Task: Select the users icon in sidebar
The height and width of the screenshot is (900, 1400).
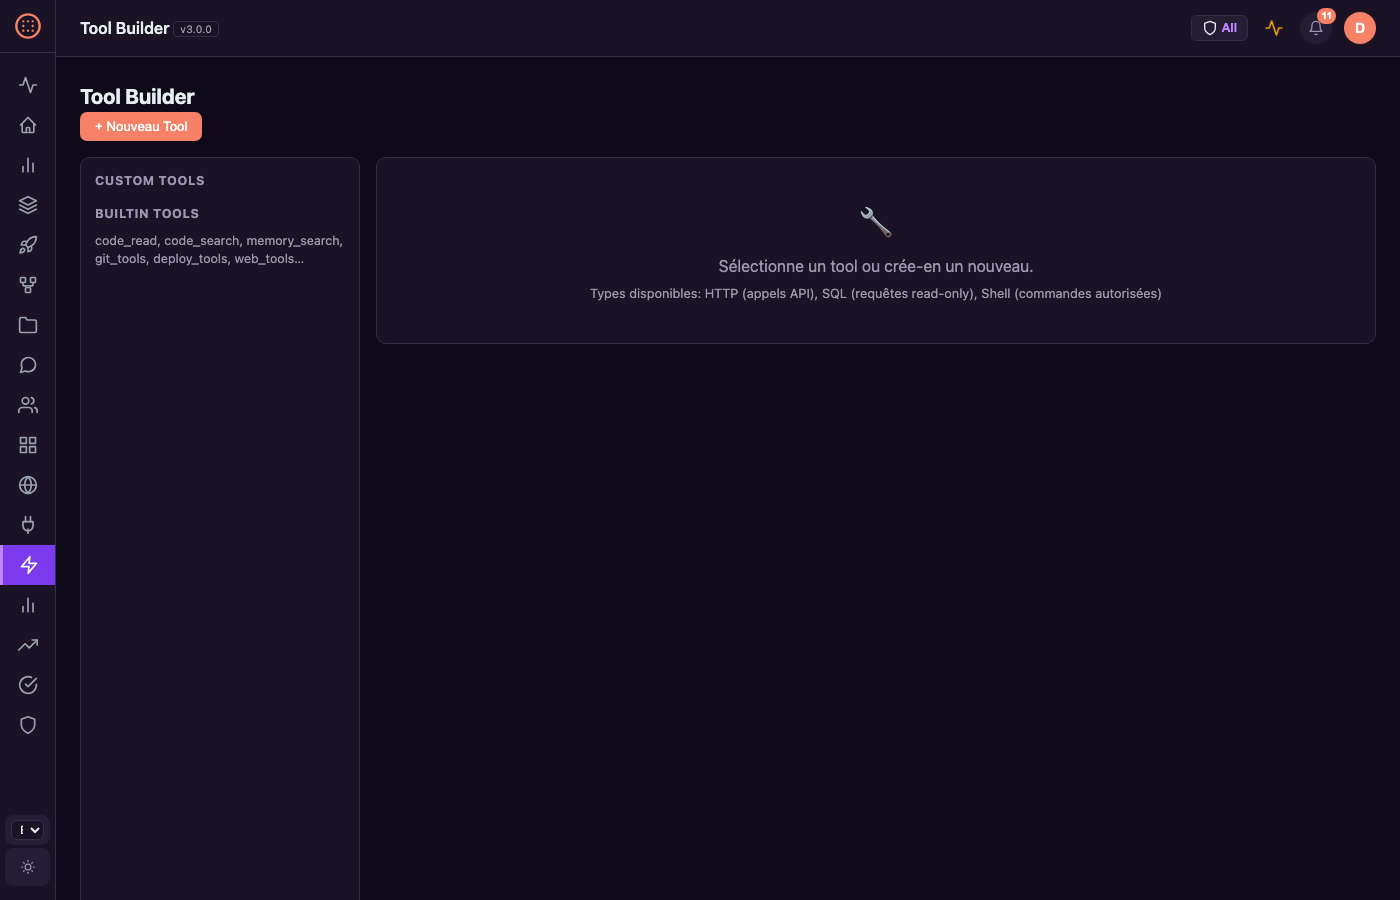Action: [x=28, y=405]
